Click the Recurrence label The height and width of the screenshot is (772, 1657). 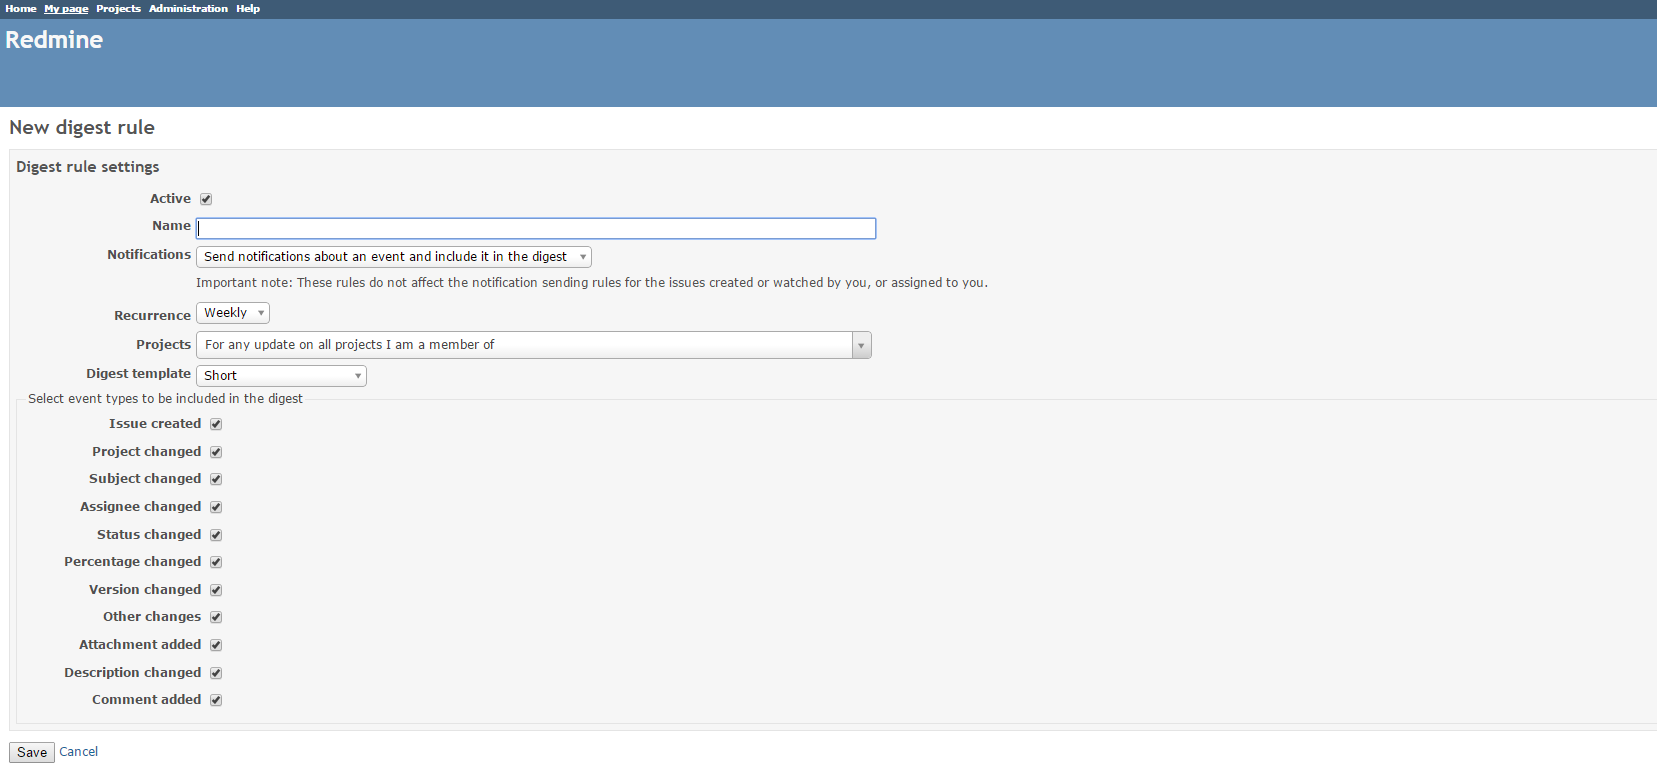pos(152,316)
